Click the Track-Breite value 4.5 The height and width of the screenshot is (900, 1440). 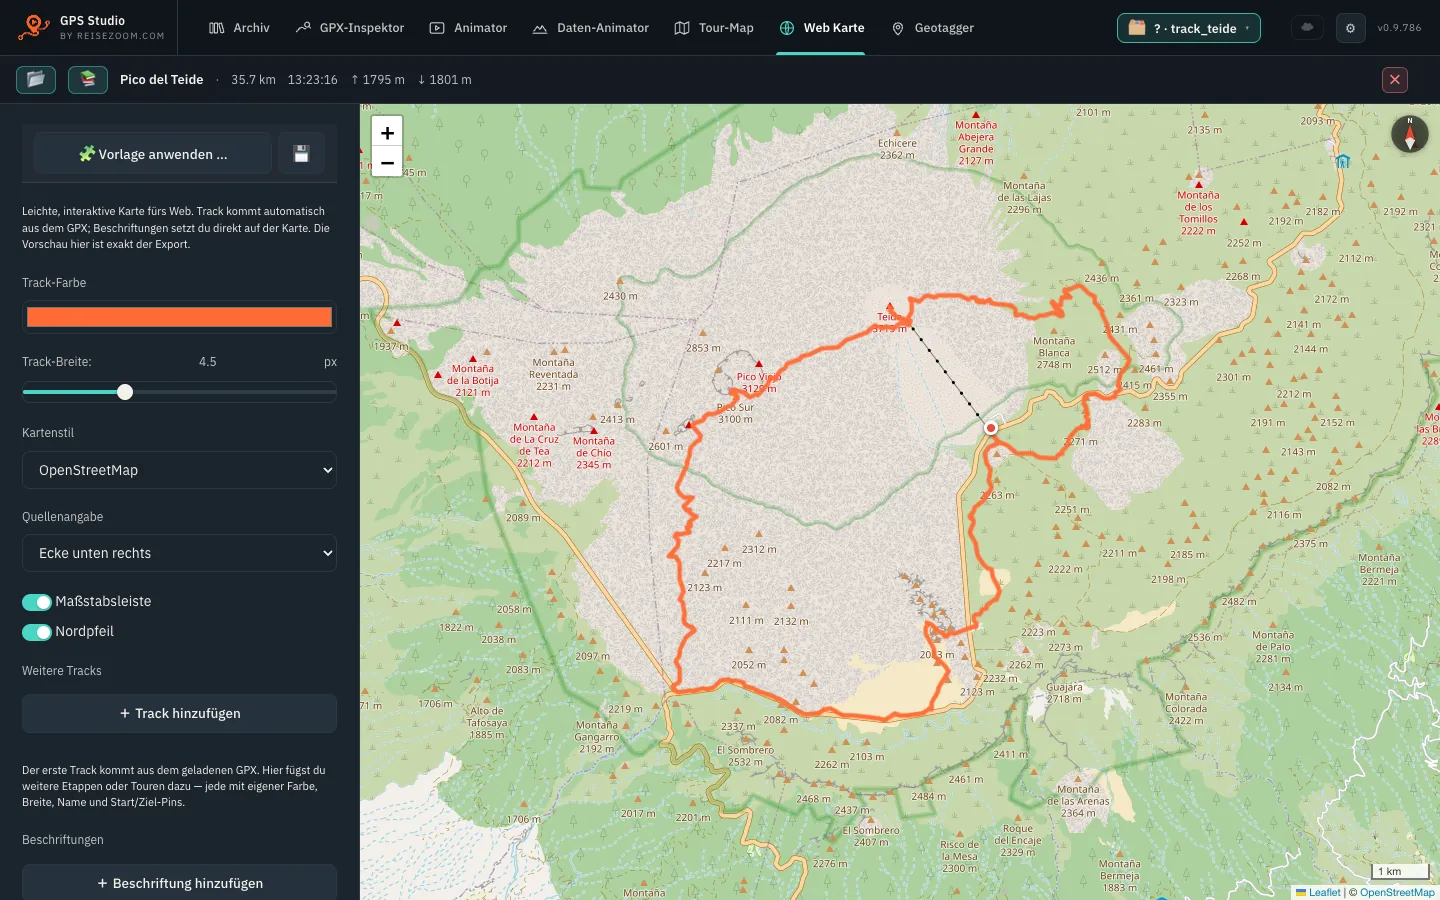pos(208,362)
